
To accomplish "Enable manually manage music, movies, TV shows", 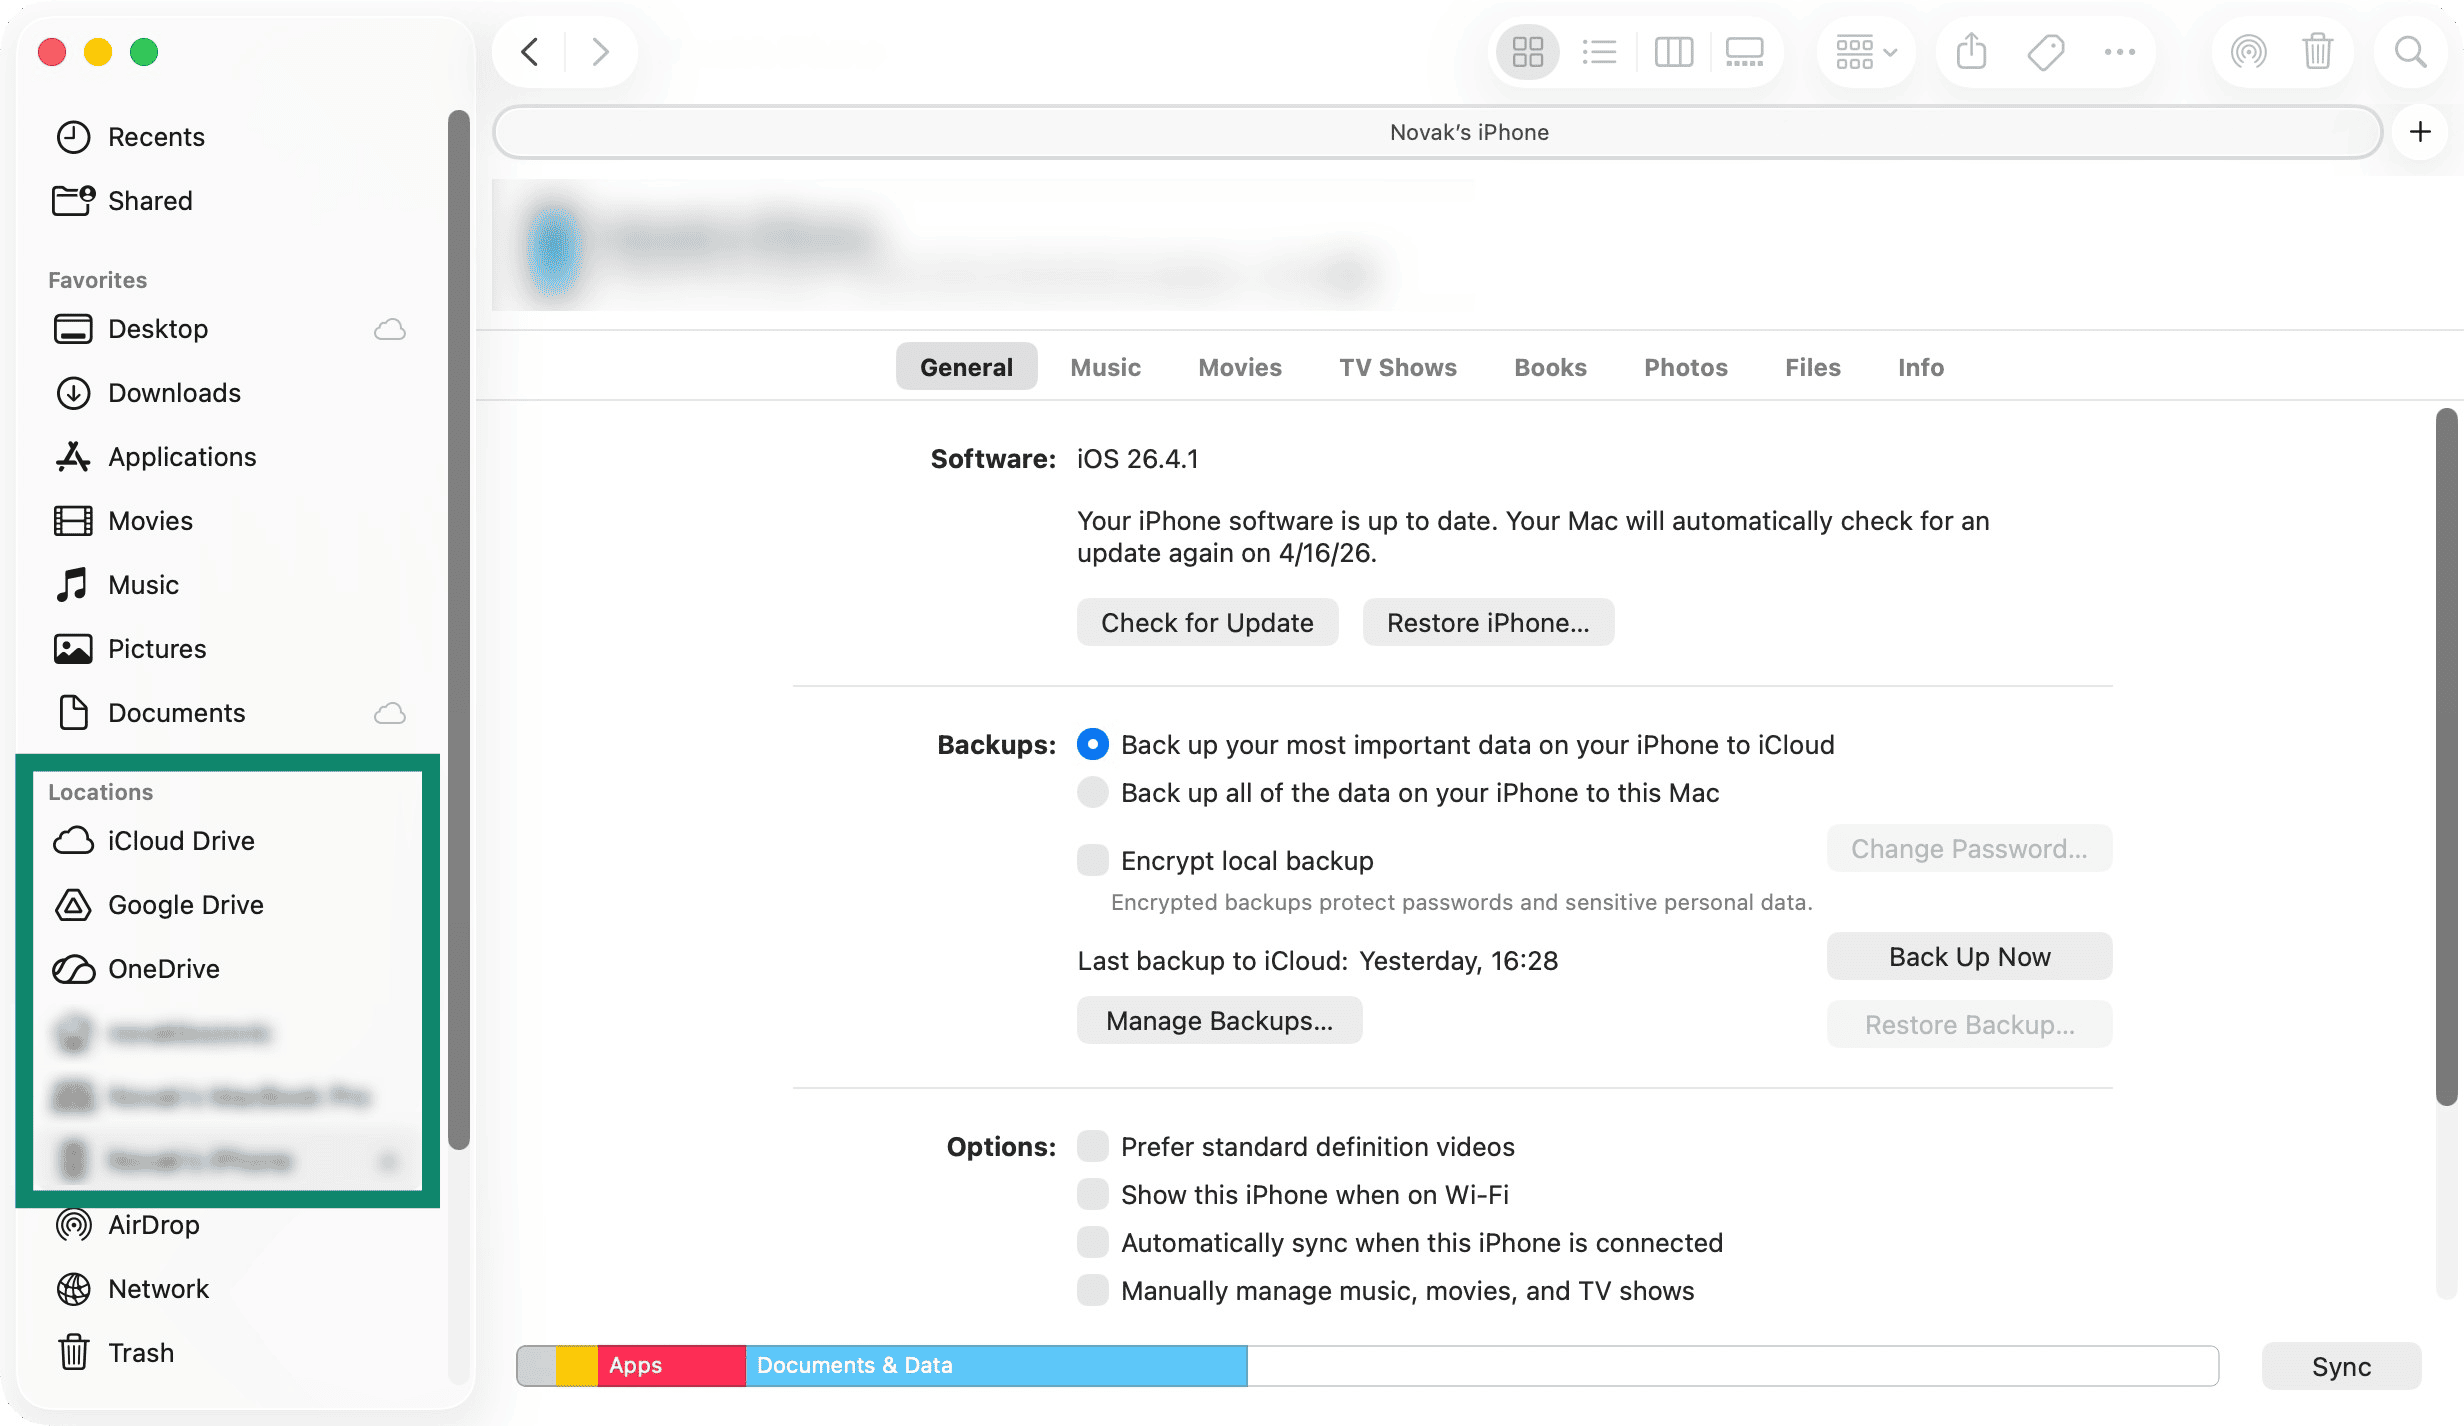I will (x=1093, y=1290).
